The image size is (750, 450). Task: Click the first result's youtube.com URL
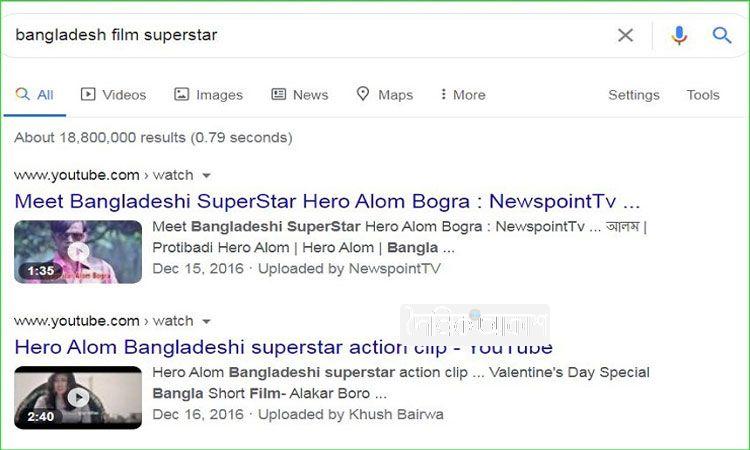(x=77, y=175)
